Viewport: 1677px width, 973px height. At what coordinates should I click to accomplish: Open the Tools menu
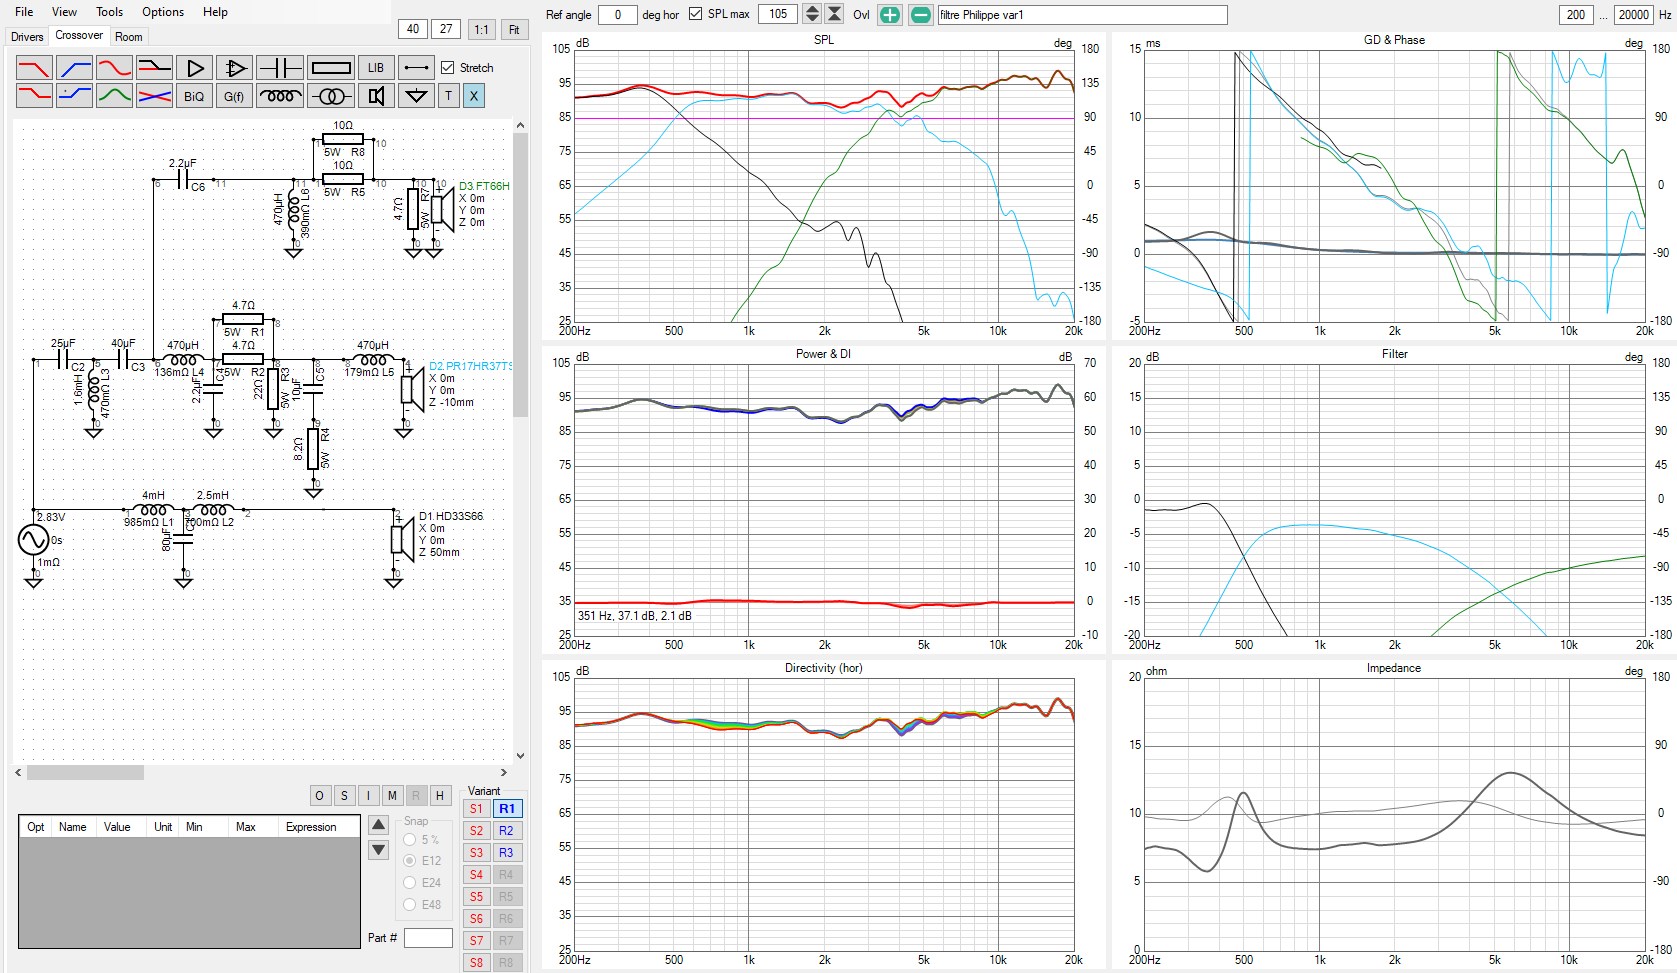click(x=109, y=12)
